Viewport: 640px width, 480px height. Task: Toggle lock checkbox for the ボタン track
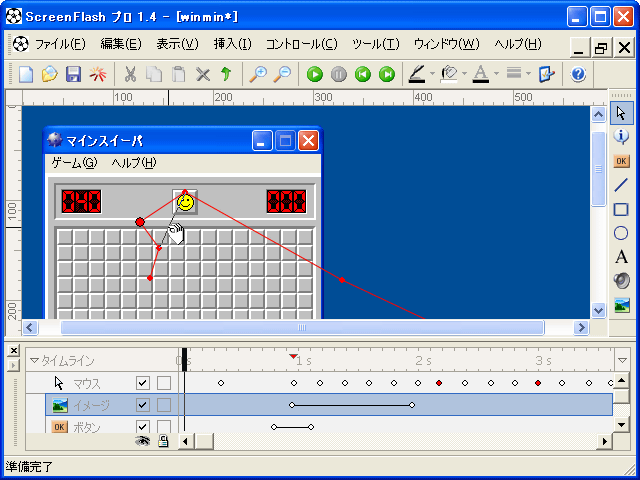click(x=164, y=426)
